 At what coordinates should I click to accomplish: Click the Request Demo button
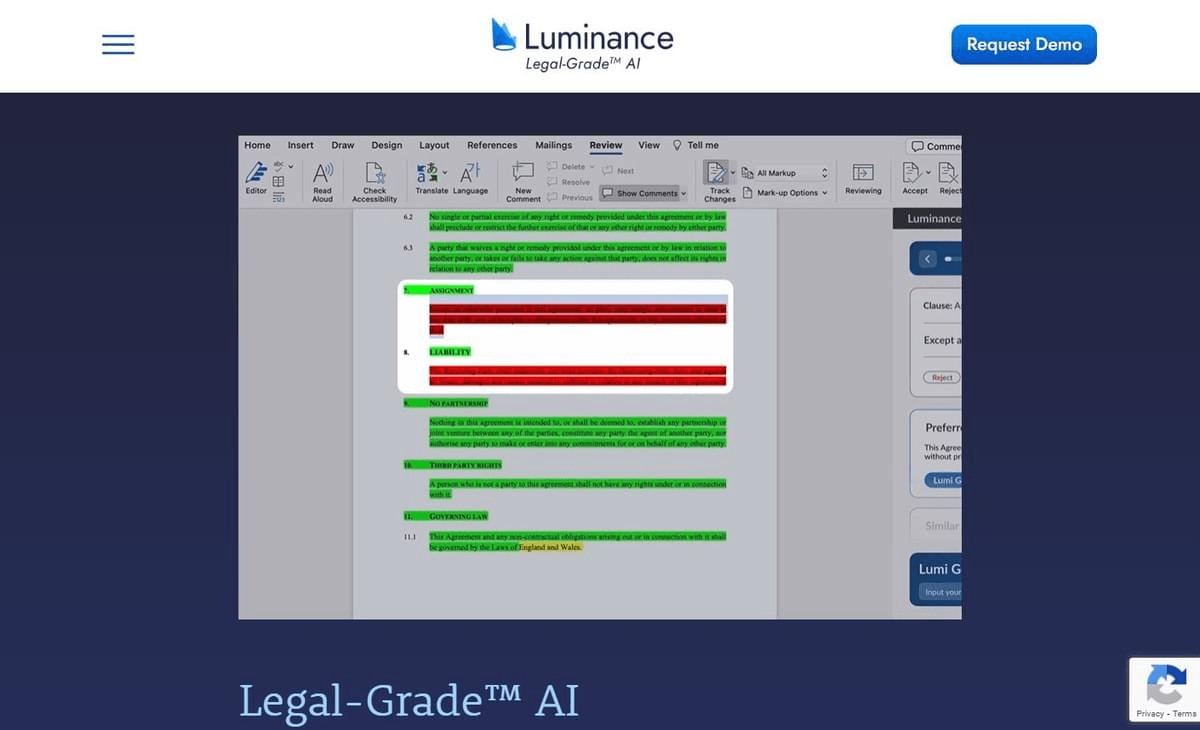coord(1023,44)
